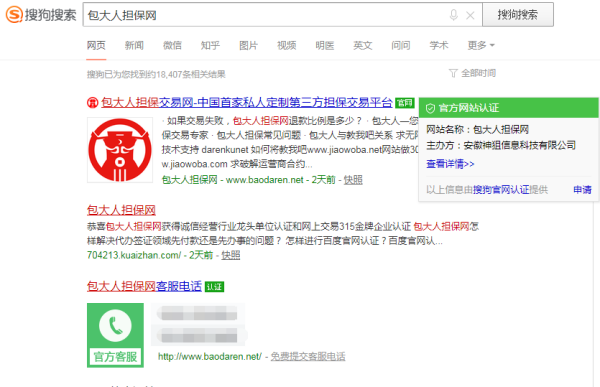The width and height of the screenshot is (600, 387).
Task: Click the 网站名称:包大人担保网 text
Action: pyautogui.click(x=478, y=129)
